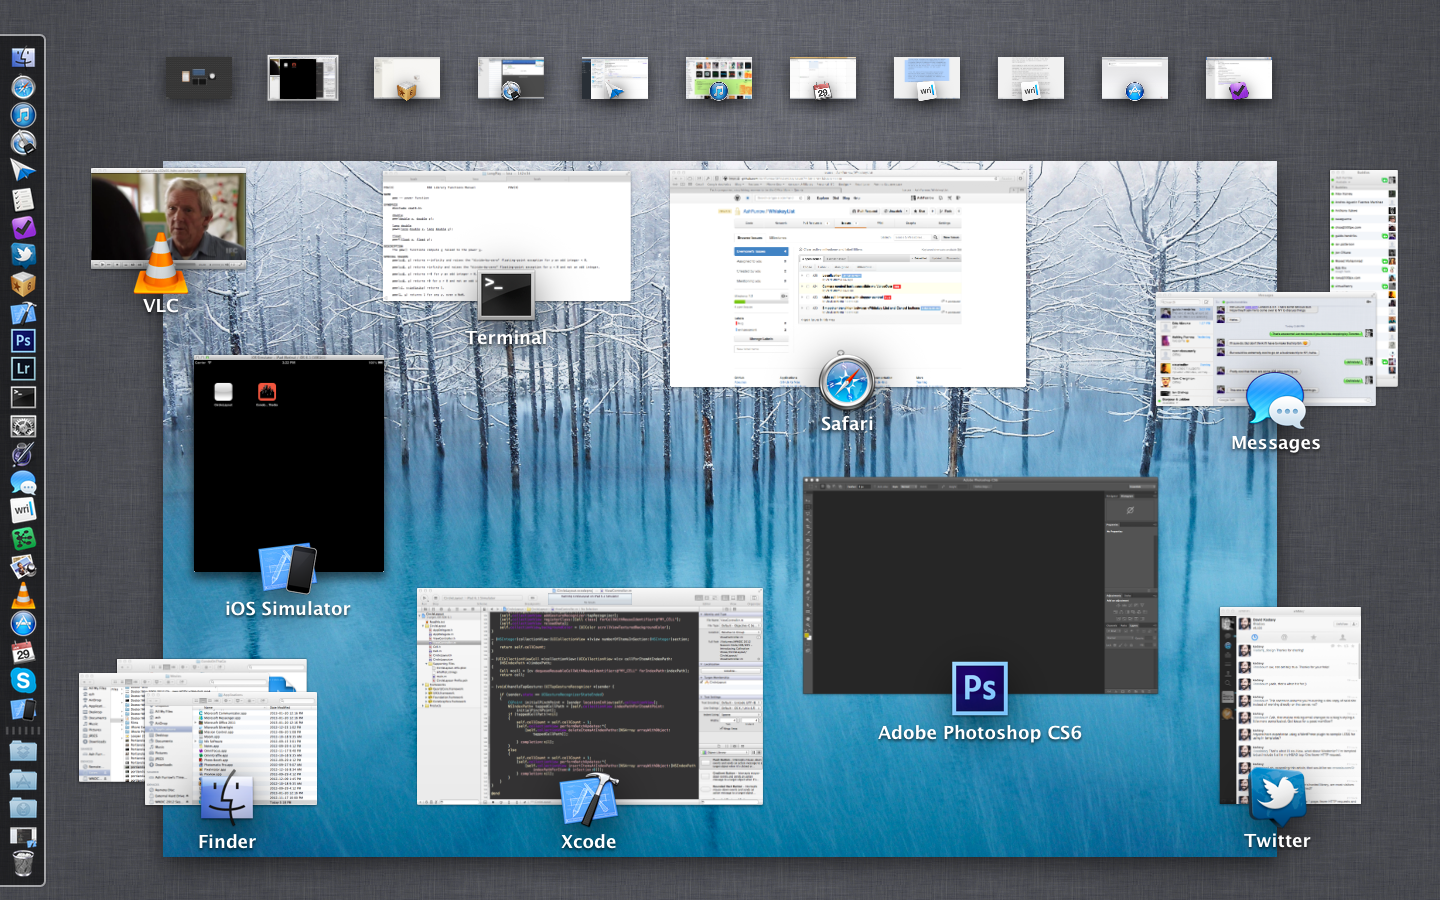Open Lightroom from the Dock

(x=23, y=369)
